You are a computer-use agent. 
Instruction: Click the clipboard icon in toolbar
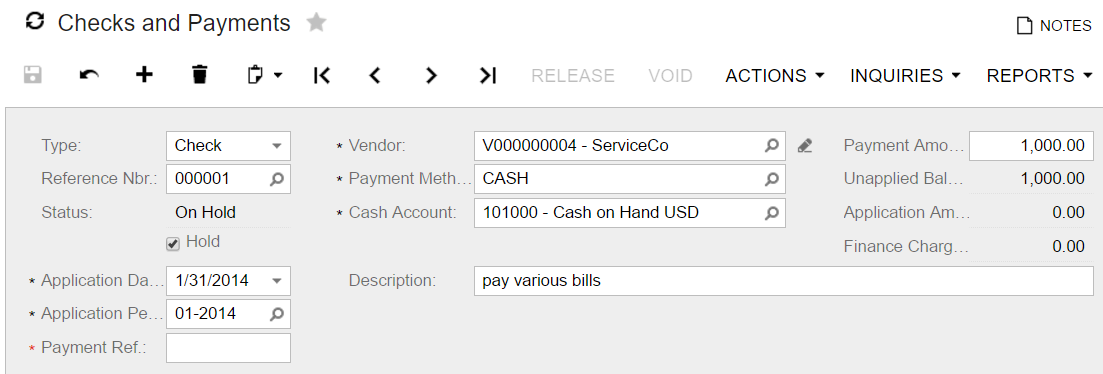(256, 75)
